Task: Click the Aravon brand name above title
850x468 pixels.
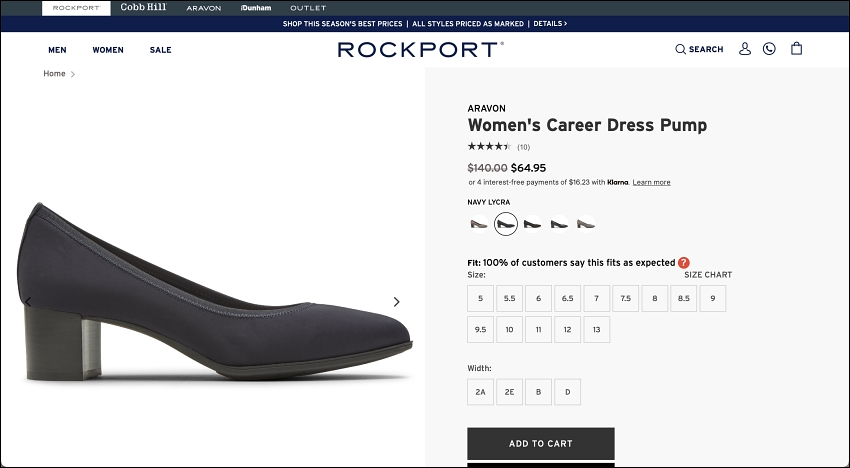Action: [486, 108]
